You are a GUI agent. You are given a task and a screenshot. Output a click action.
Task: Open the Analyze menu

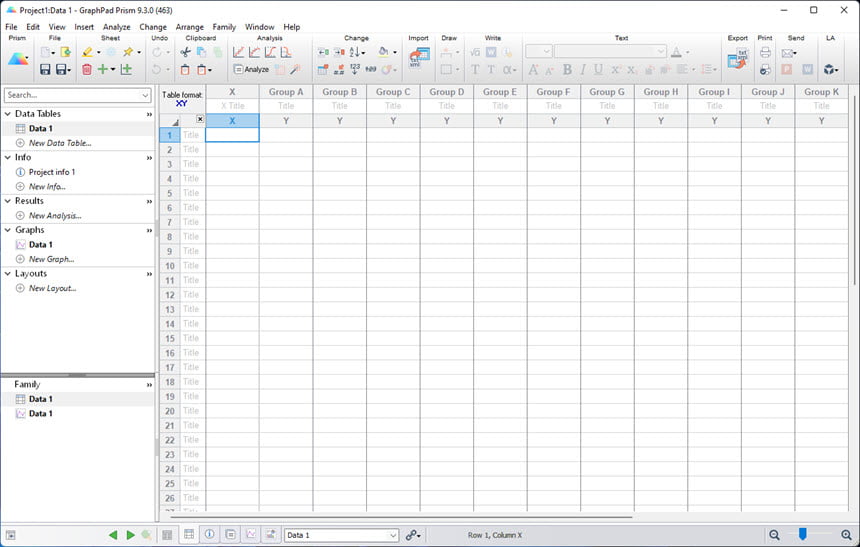117,27
